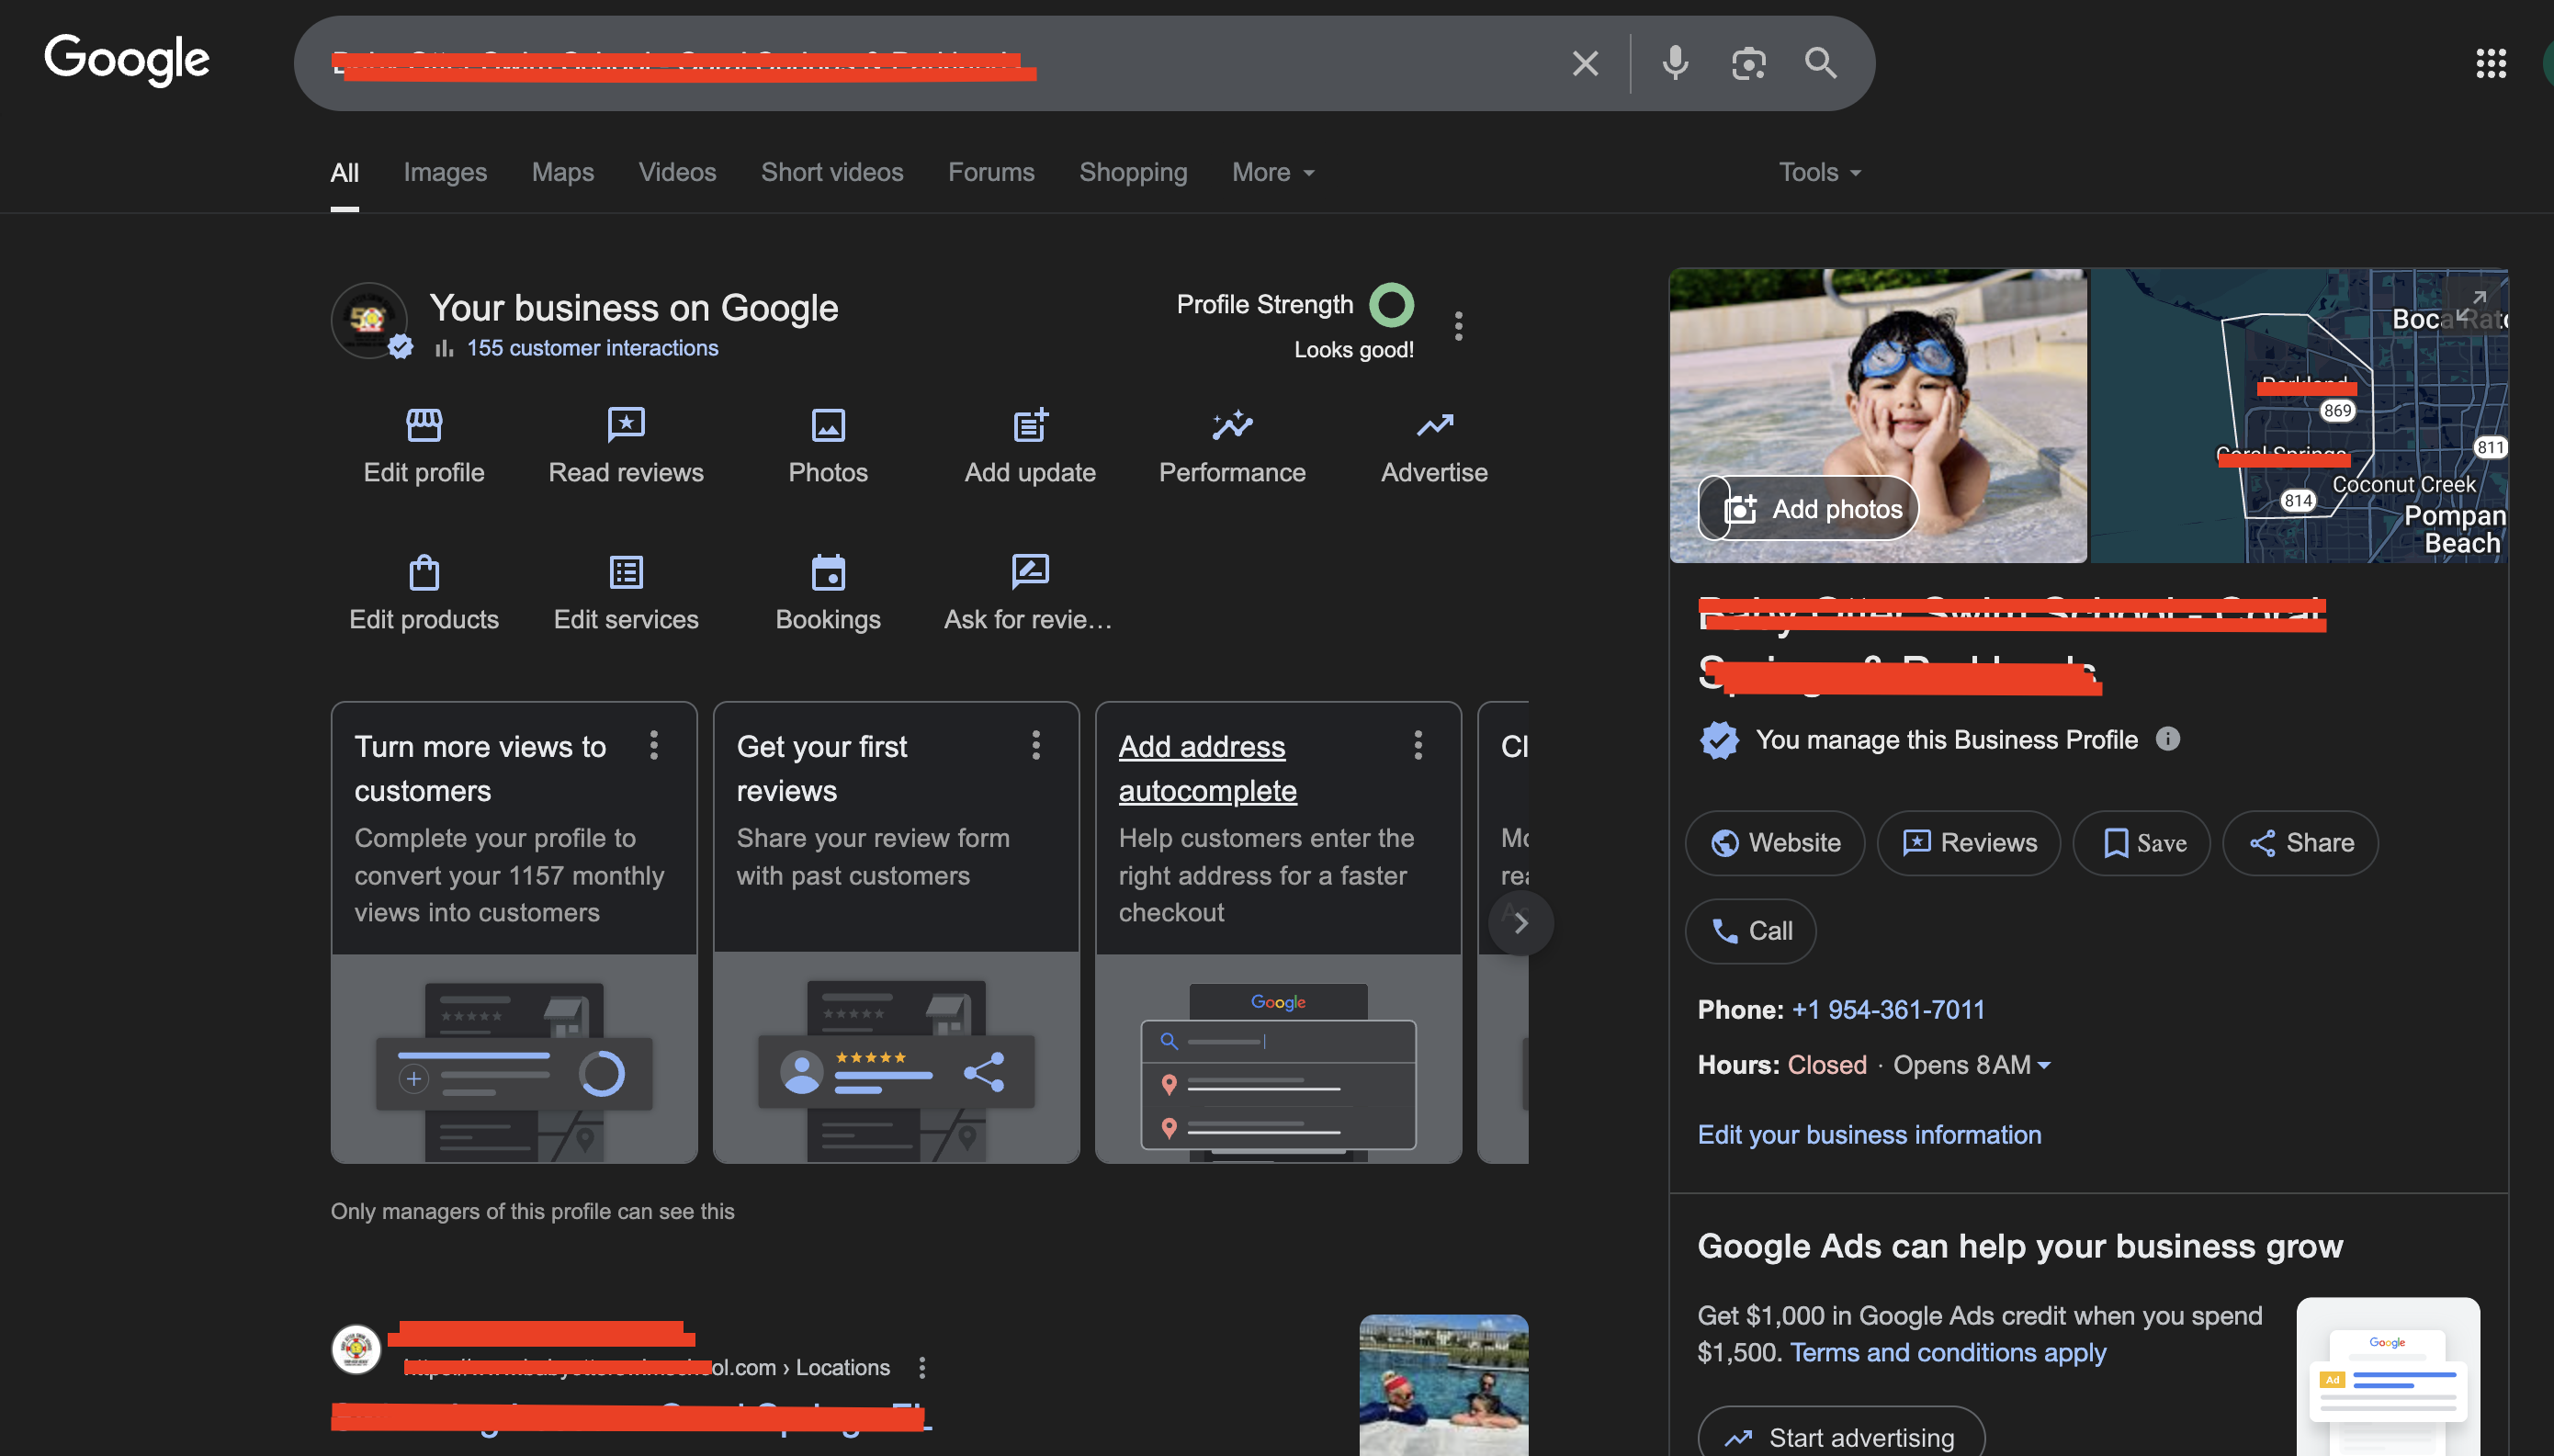Screen dimensions: 2554x1456
Task: Click info icon beside 'You manage this Business Profile'
Action: [x=2167, y=739]
